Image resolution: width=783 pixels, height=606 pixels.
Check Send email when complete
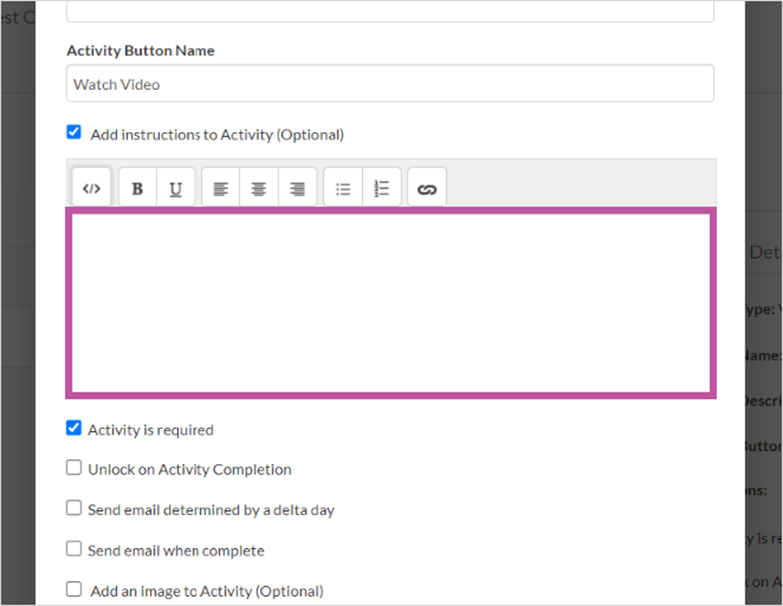[x=74, y=549]
